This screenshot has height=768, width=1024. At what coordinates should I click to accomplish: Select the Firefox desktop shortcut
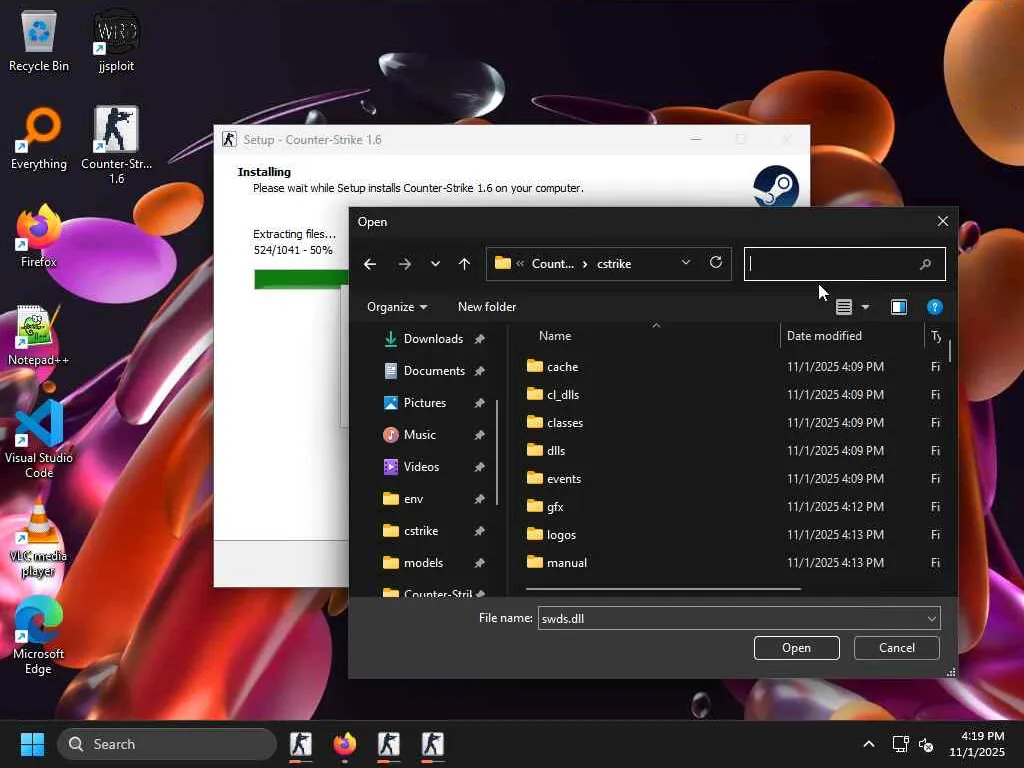[x=39, y=236]
